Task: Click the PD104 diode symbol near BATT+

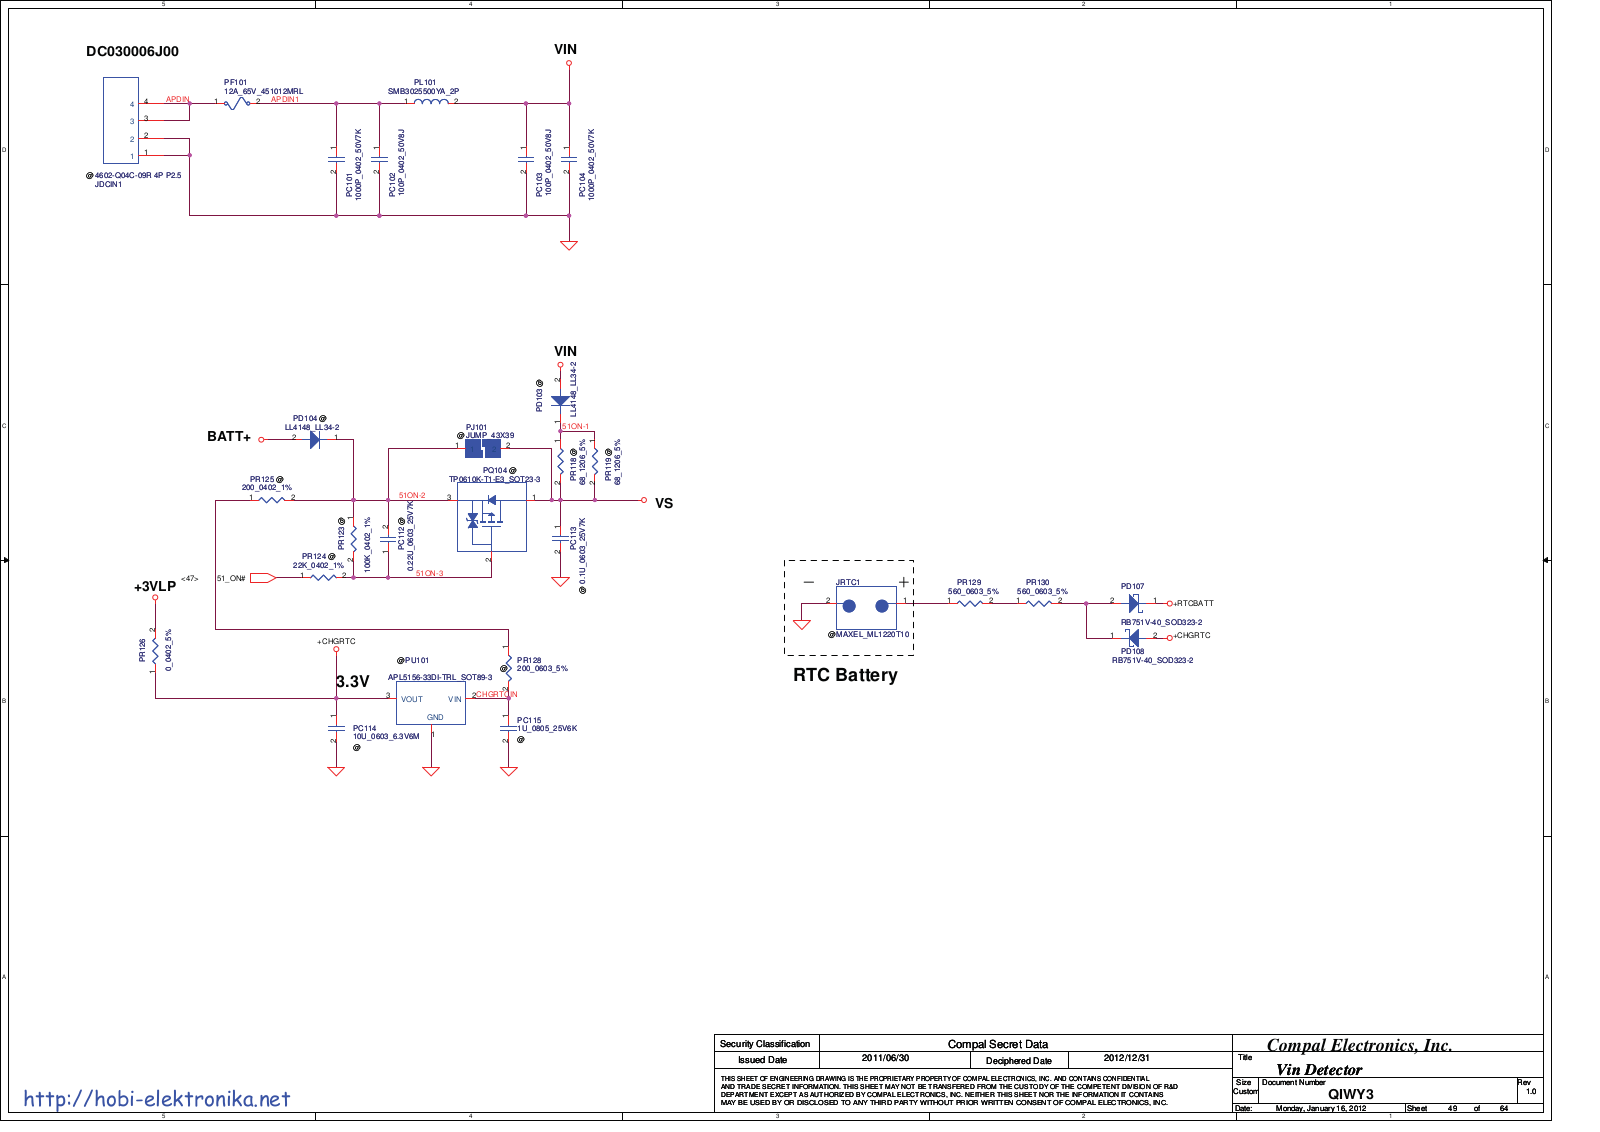Action: coord(315,440)
